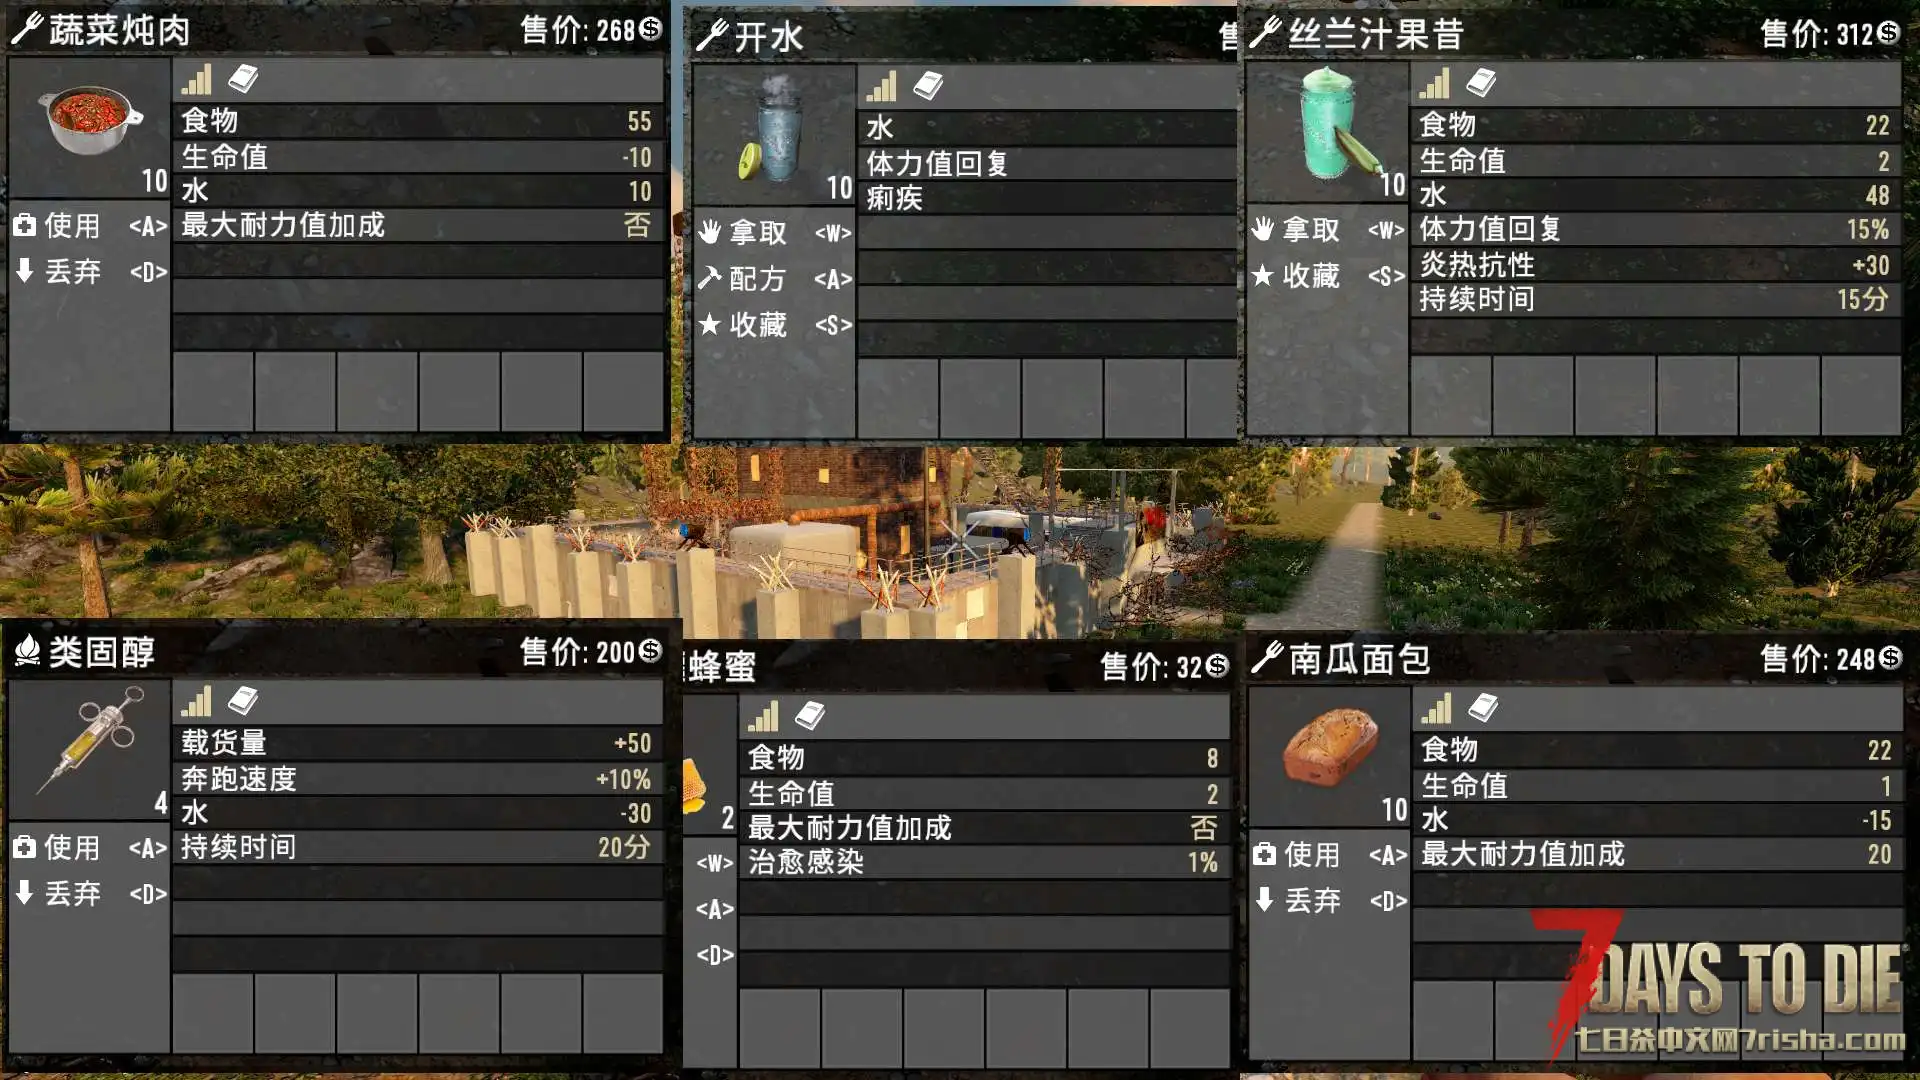Click 使用 medkit icon in 类固醇 panel

click(x=25, y=849)
